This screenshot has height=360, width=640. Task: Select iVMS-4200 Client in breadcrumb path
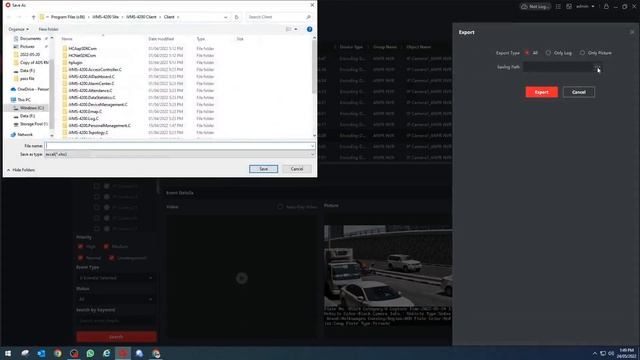(x=141, y=17)
